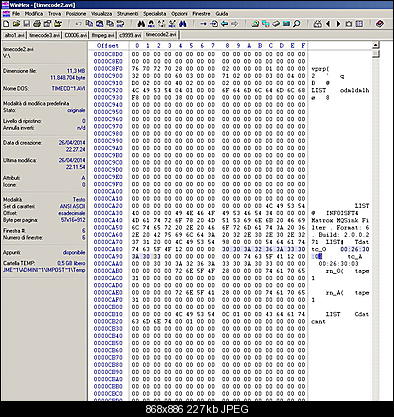The width and height of the screenshot is (394, 417).
Task: Click the '0,5 GB libero' TEMP folder value
Action: tap(71, 263)
